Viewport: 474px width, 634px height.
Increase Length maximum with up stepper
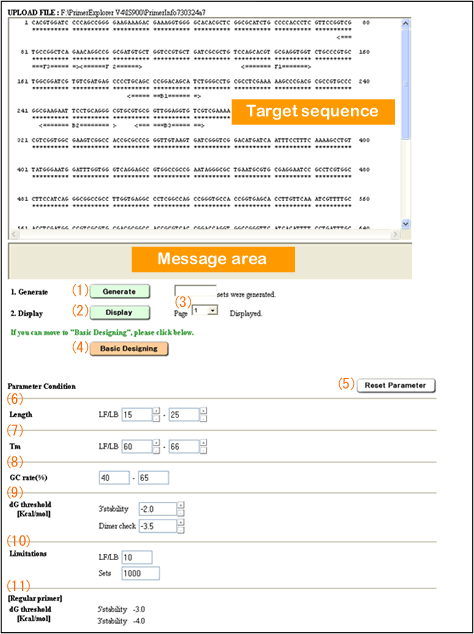203,411
